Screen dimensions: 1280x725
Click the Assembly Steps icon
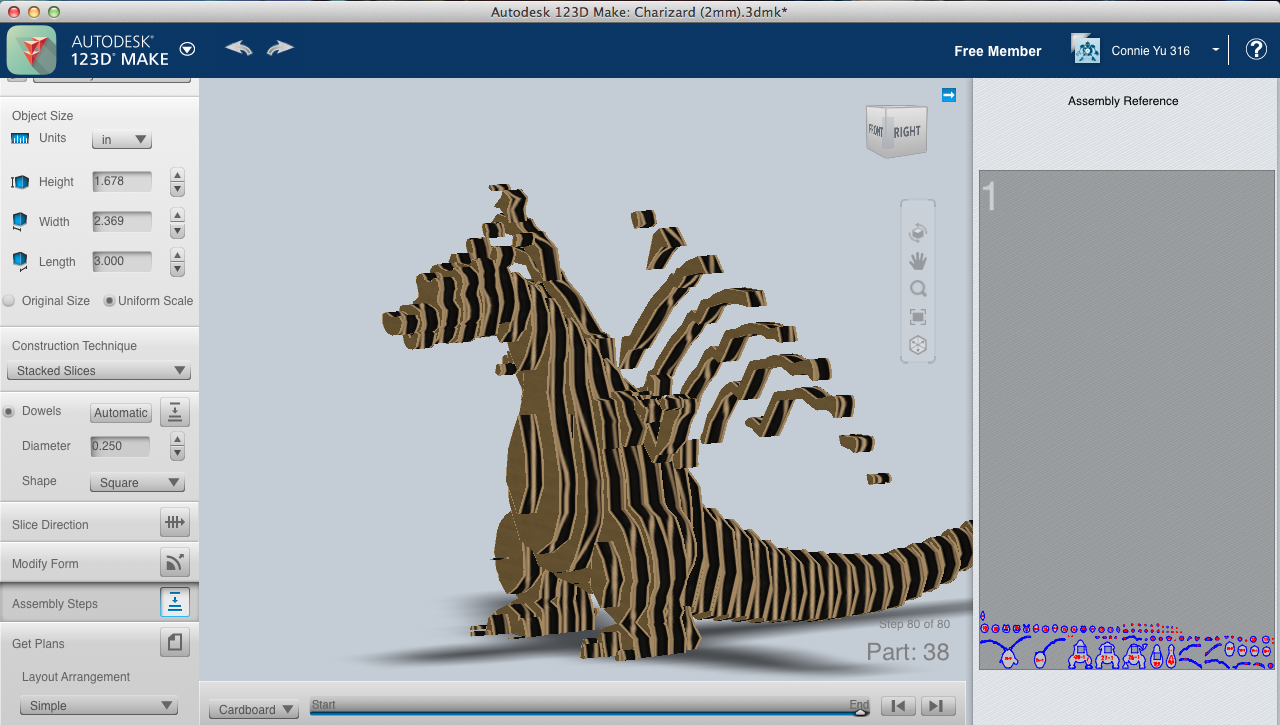(x=174, y=602)
